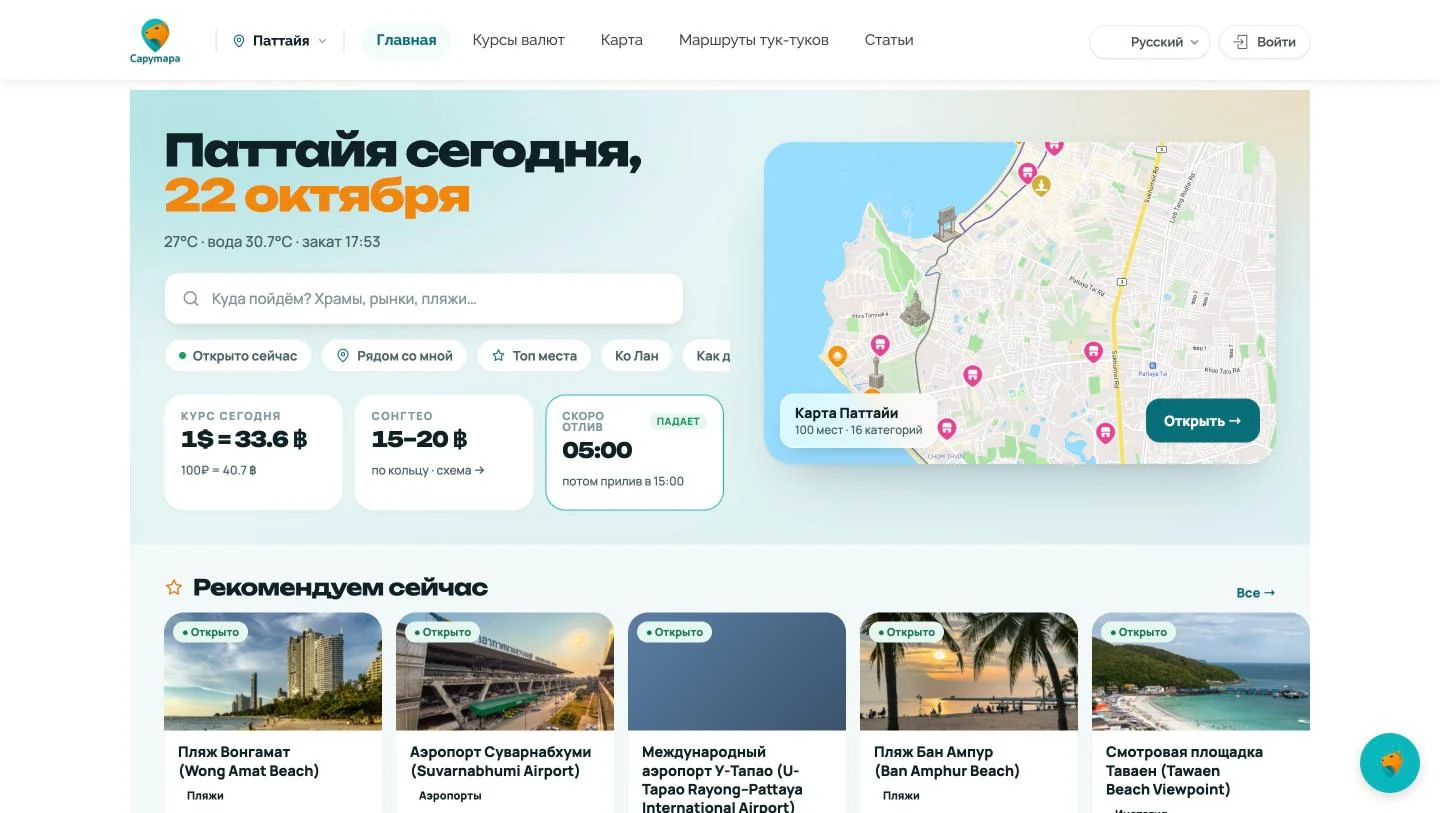The width and height of the screenshot is (1440, 813).
Task: Click the Открыть map button
Action: [x=1203, y=421]
